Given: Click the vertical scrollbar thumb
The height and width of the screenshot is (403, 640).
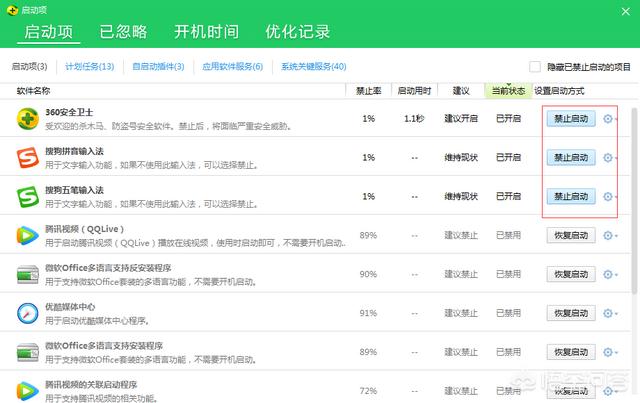Looking at the screenshot, I should pyautogui.click(x=635, y=200).
